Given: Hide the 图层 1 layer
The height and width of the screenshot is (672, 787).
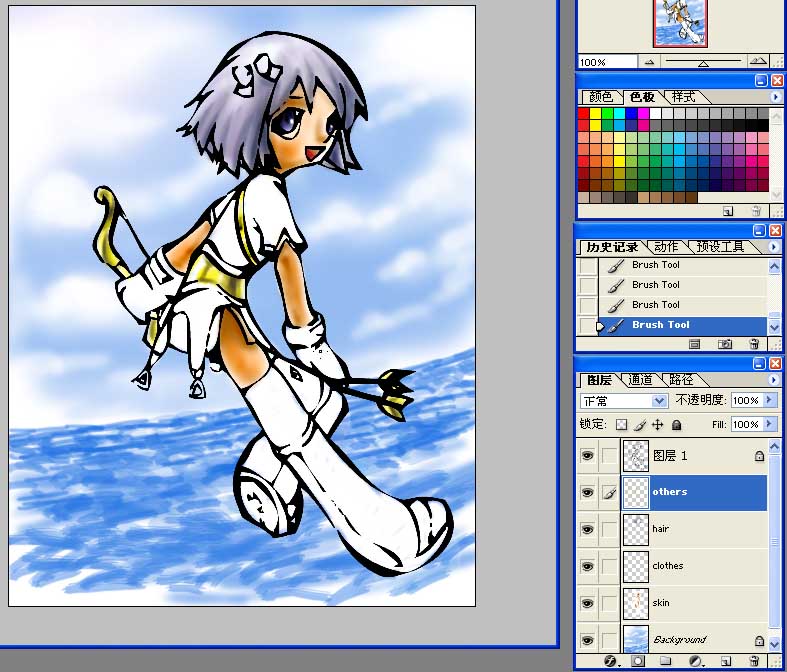Looking at the screenshot, I should coord(587,456).
